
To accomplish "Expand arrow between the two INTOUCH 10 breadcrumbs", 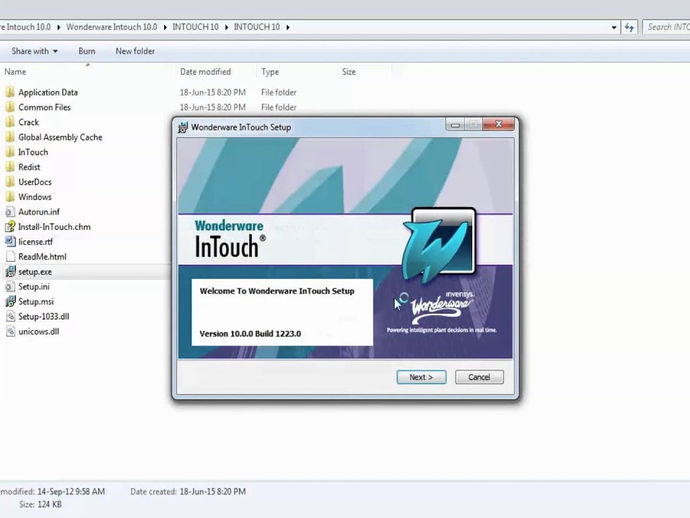I will (226, 27).
